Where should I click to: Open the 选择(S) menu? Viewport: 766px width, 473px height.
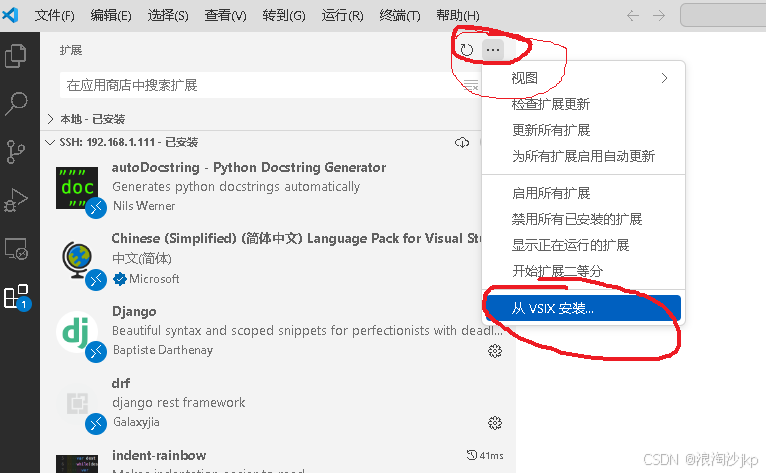(168, 16)
